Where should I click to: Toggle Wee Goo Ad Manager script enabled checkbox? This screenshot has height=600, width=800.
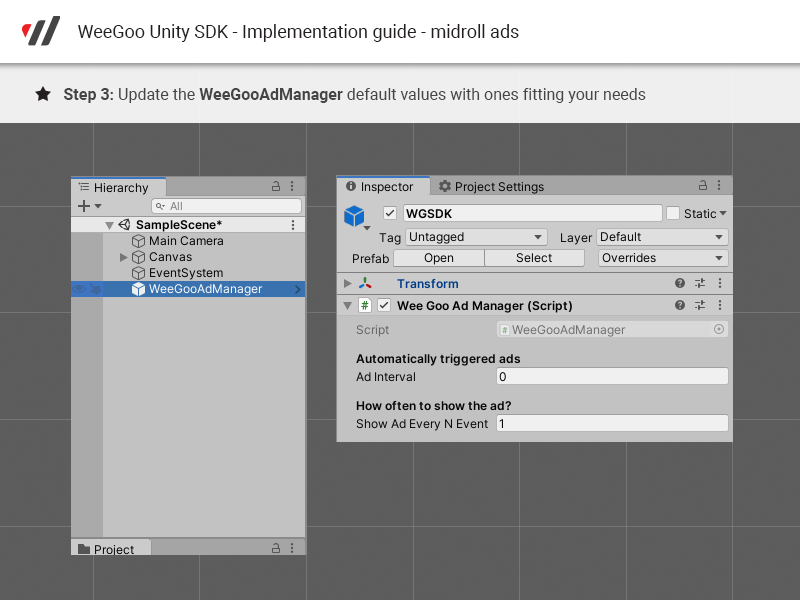click(384, 306)
